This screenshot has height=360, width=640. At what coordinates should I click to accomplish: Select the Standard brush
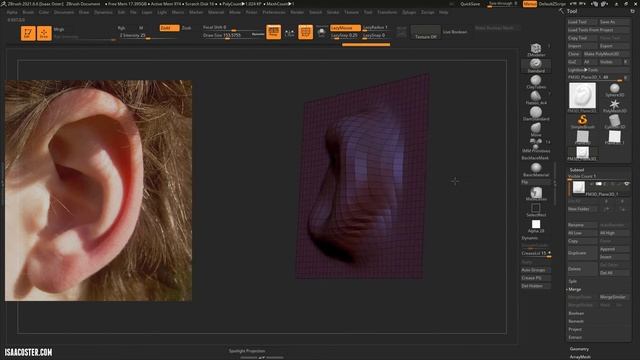(x=536, y=65)
